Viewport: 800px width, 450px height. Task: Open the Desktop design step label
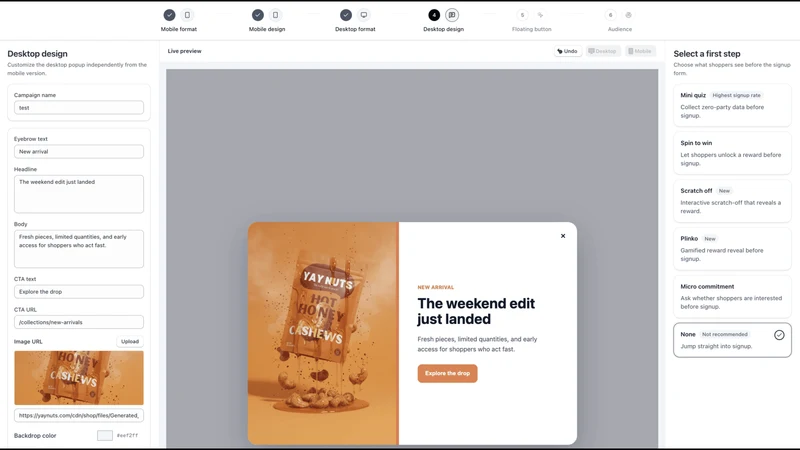tap(443, 29)
